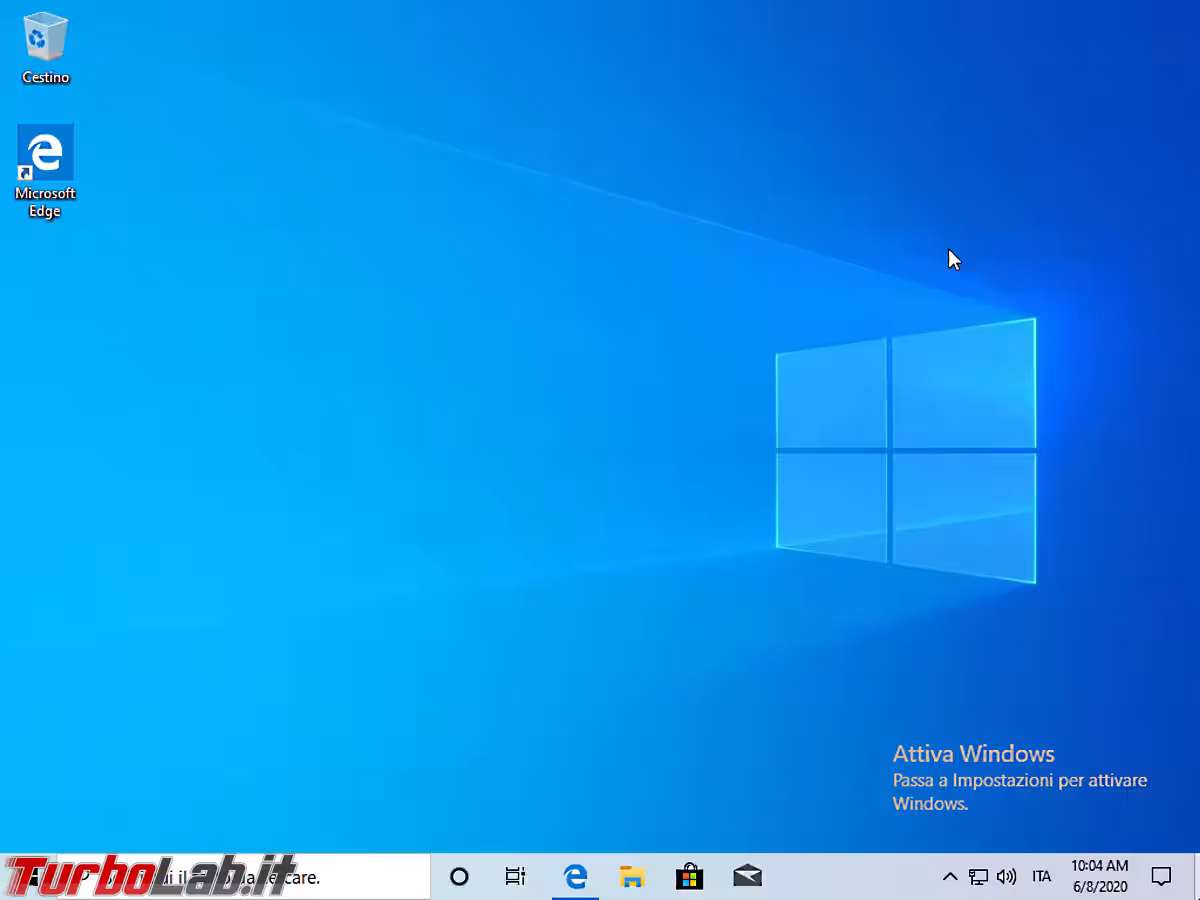Click the "Passa a Impostazioni" activation text
Image resolution: width=1200 pixels, height=900 pixels.
point(1019,780)
